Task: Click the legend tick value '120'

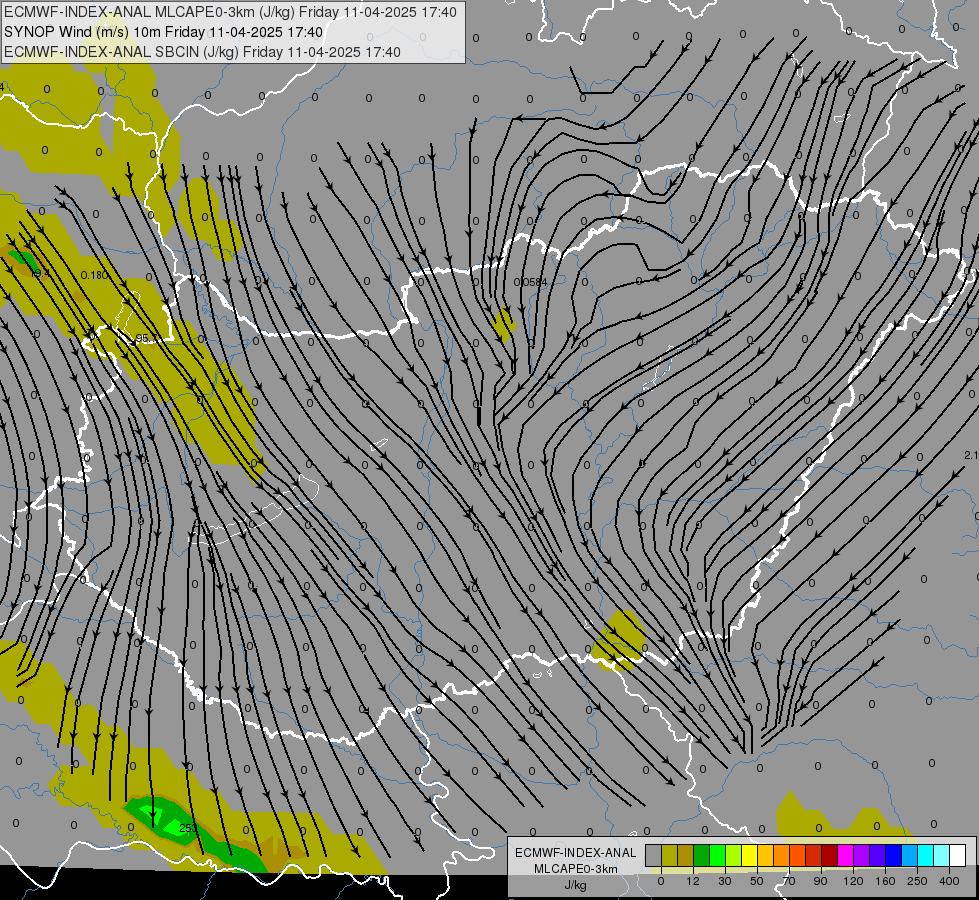Action: (x=854, y=881)
